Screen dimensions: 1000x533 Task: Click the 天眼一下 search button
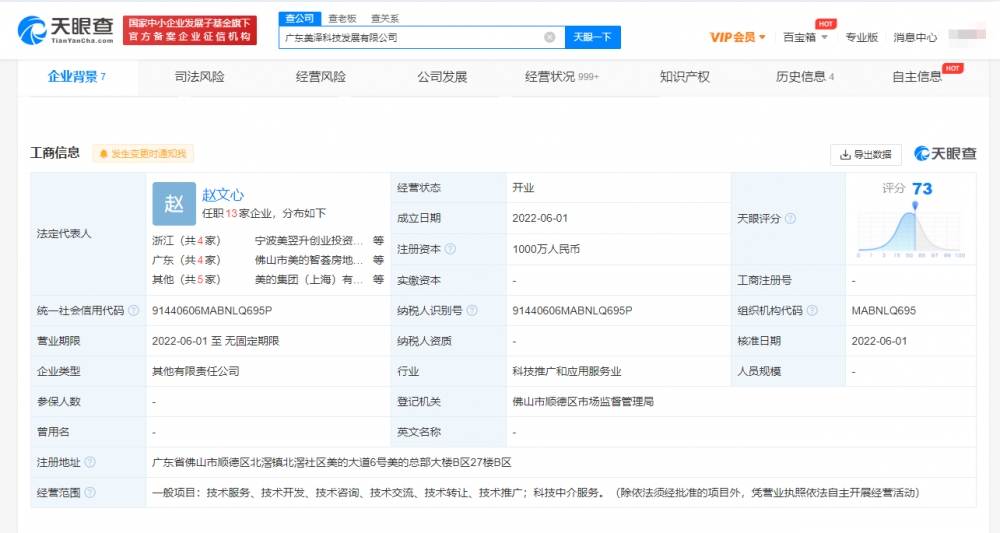[592, 38]
